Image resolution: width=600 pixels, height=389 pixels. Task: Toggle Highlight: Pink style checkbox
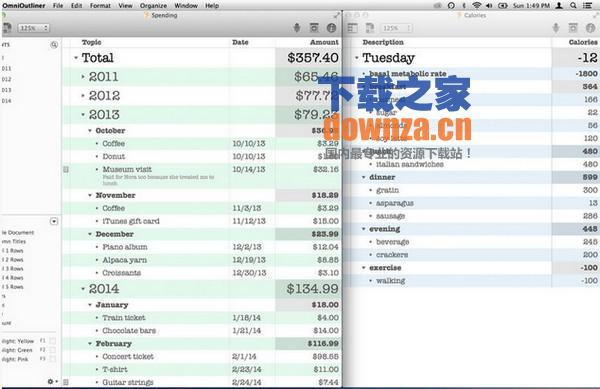tap(52, 359)
